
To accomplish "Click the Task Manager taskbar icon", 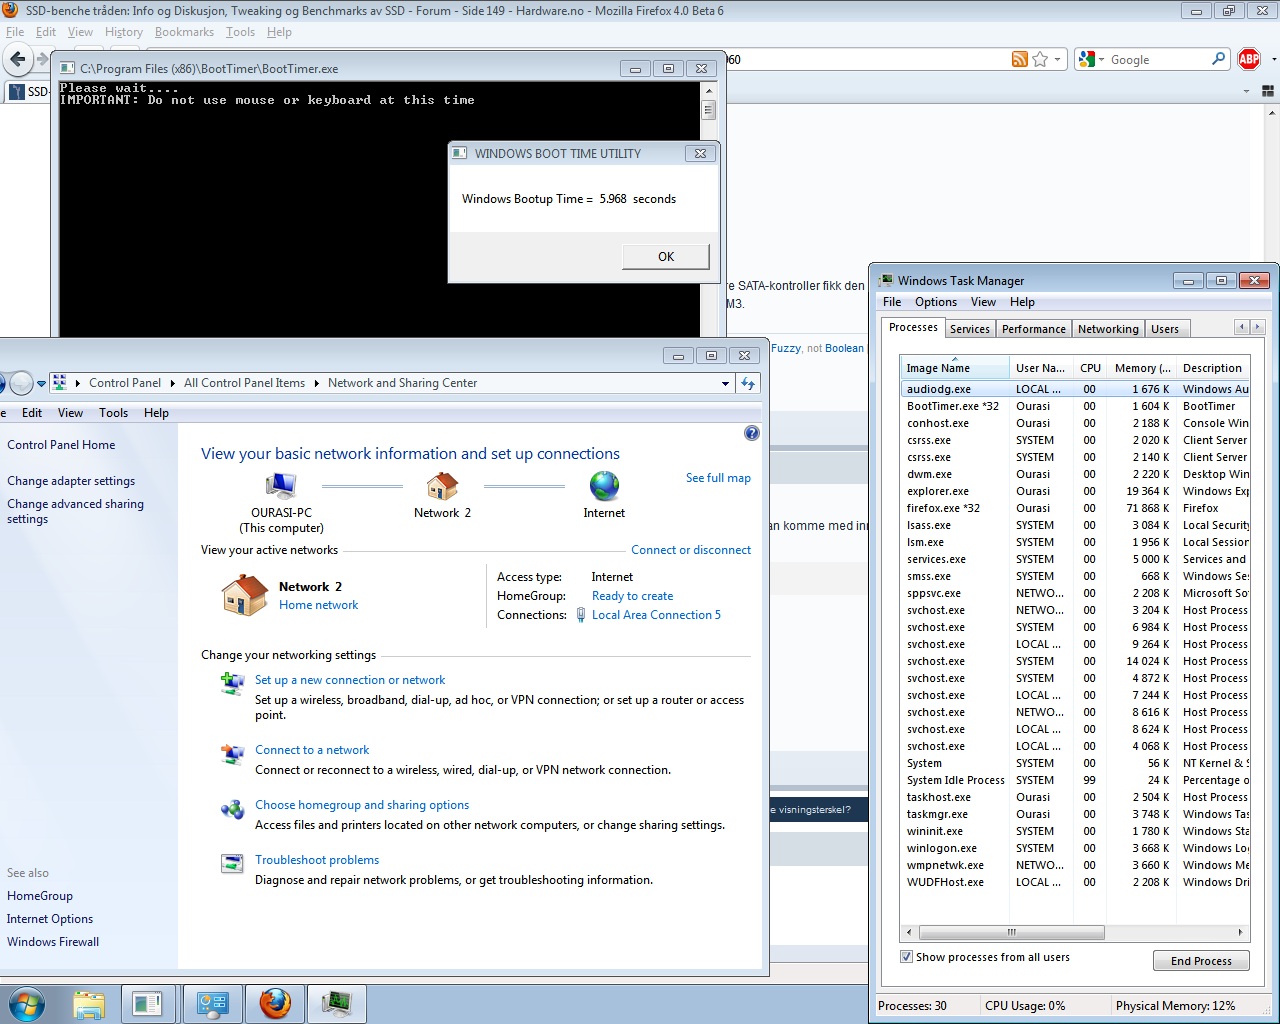I will point(337,1004).
